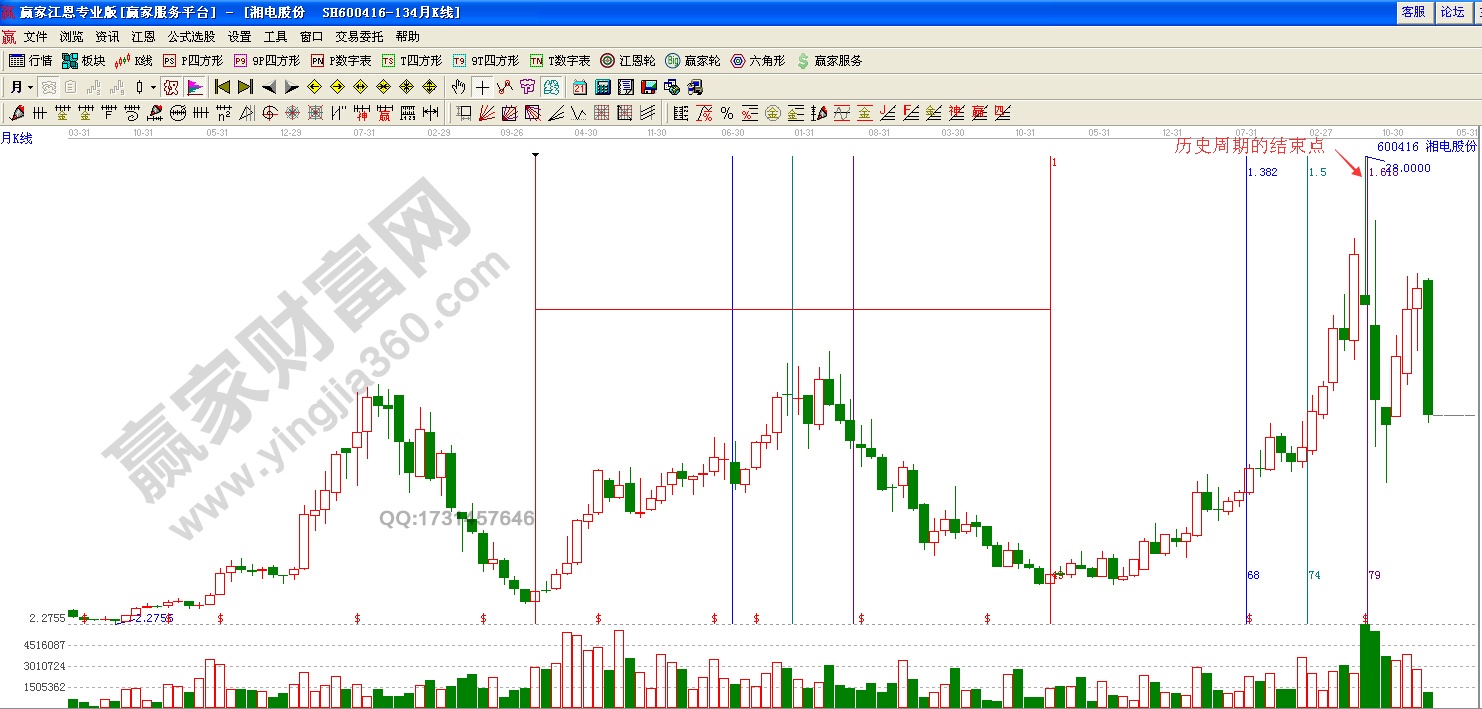This screenshot has width=1482, height=709.
Task: Toggle the colored flag indicator button
Action: pyautogui.click(x=195, y=87)
